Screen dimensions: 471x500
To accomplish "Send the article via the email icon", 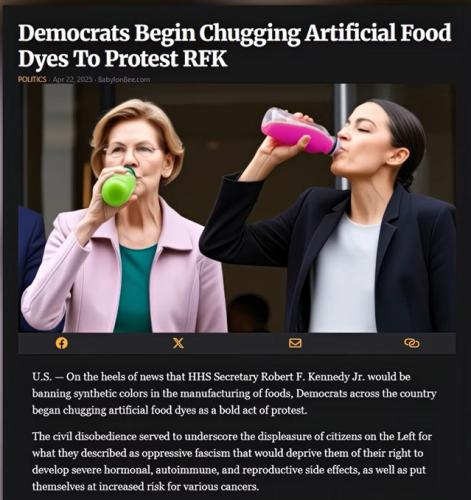I will [x=295, y=343].
